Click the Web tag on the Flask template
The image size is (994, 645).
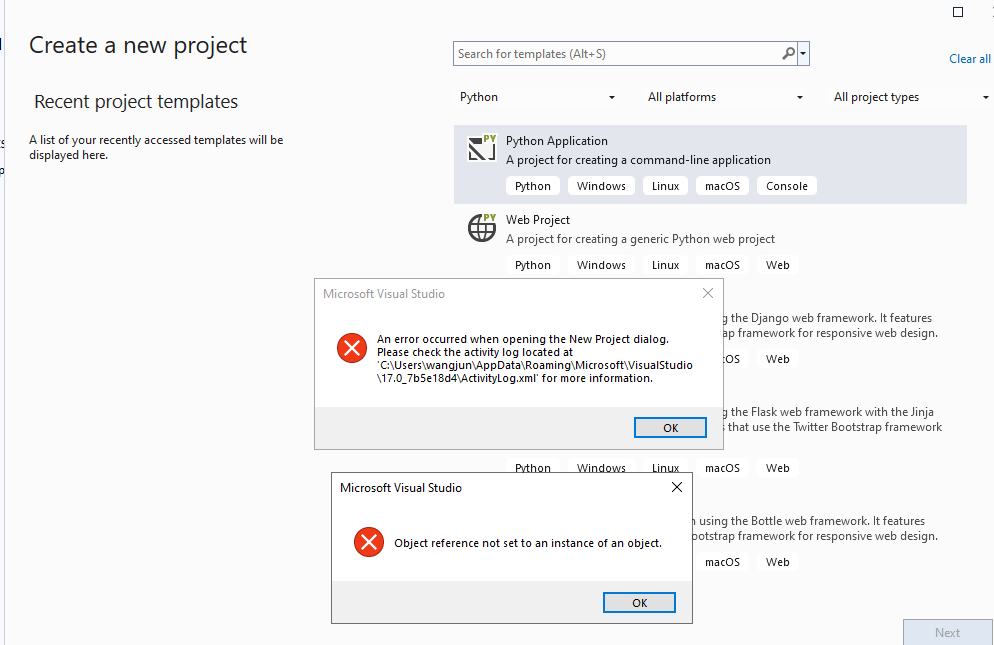(x=777, y=468)
